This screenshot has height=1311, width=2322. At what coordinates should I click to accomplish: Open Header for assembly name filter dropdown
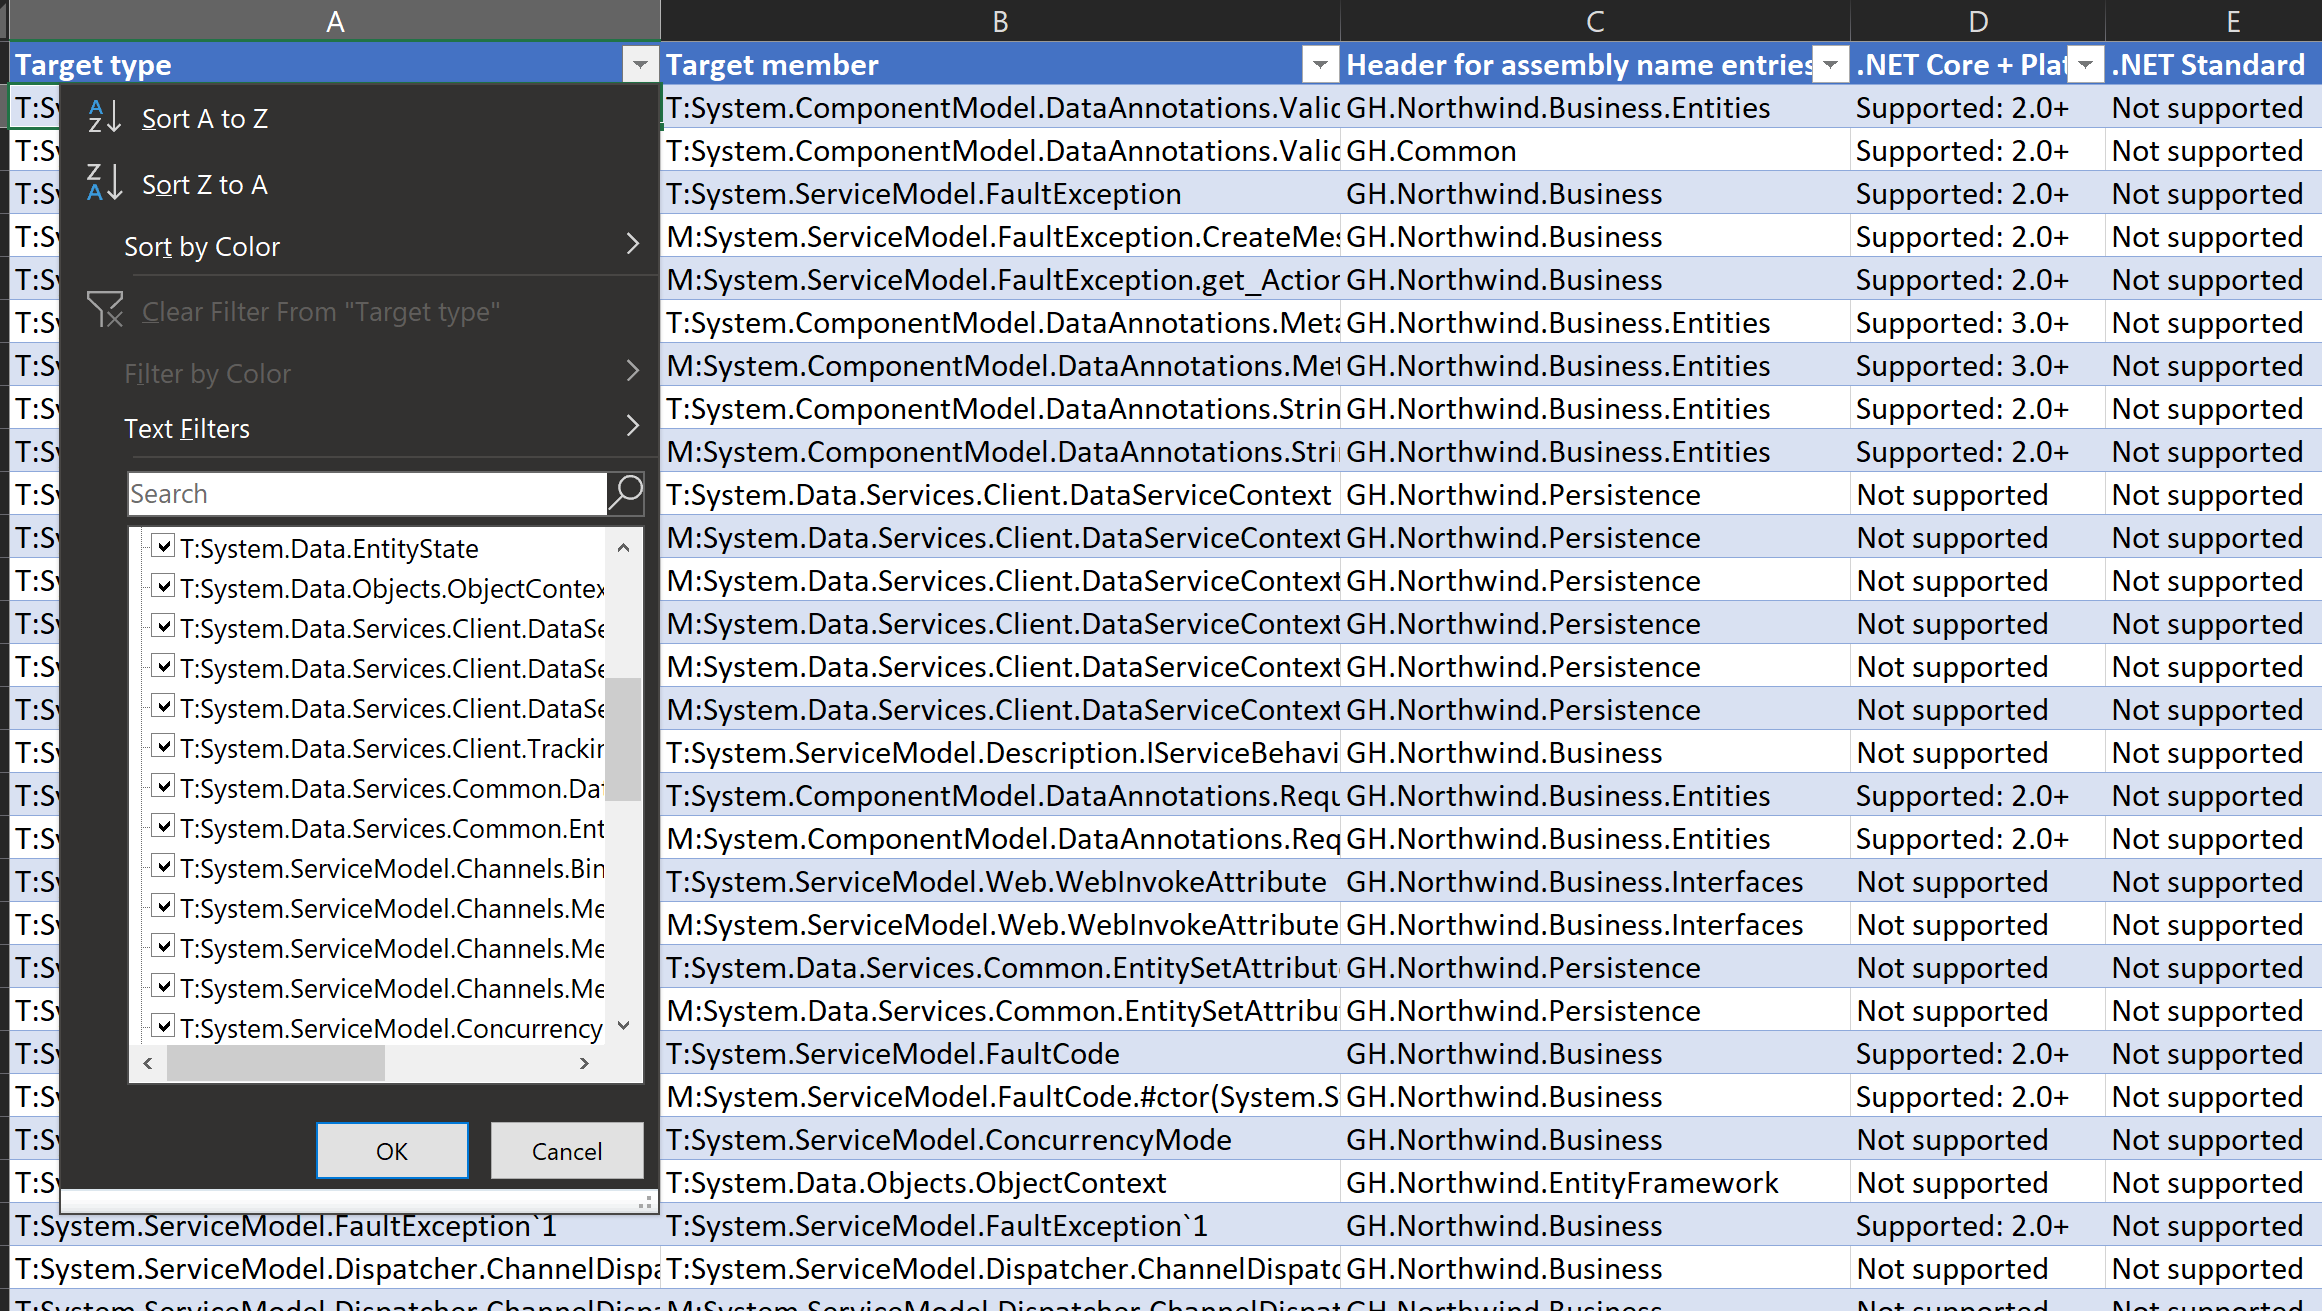tap(1830, 65)
